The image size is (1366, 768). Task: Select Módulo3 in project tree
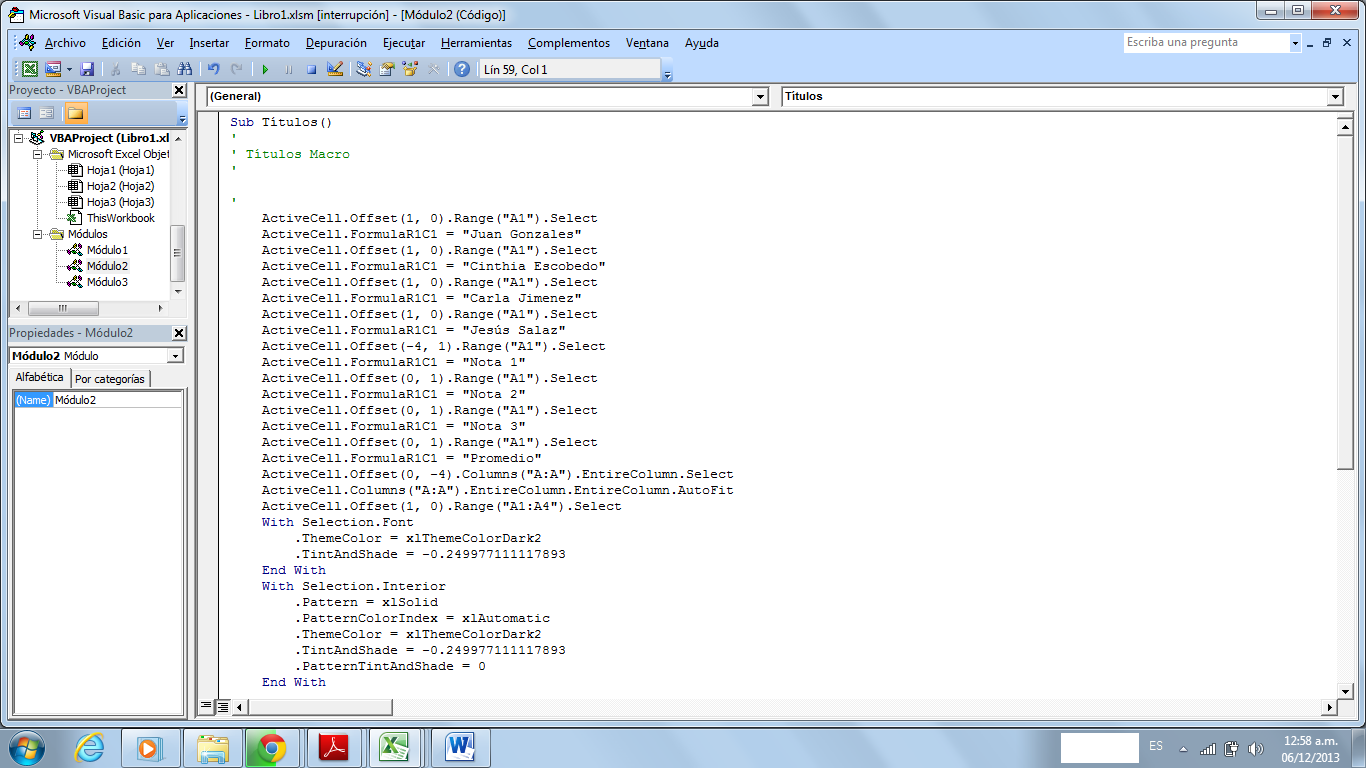click(107, 282)
